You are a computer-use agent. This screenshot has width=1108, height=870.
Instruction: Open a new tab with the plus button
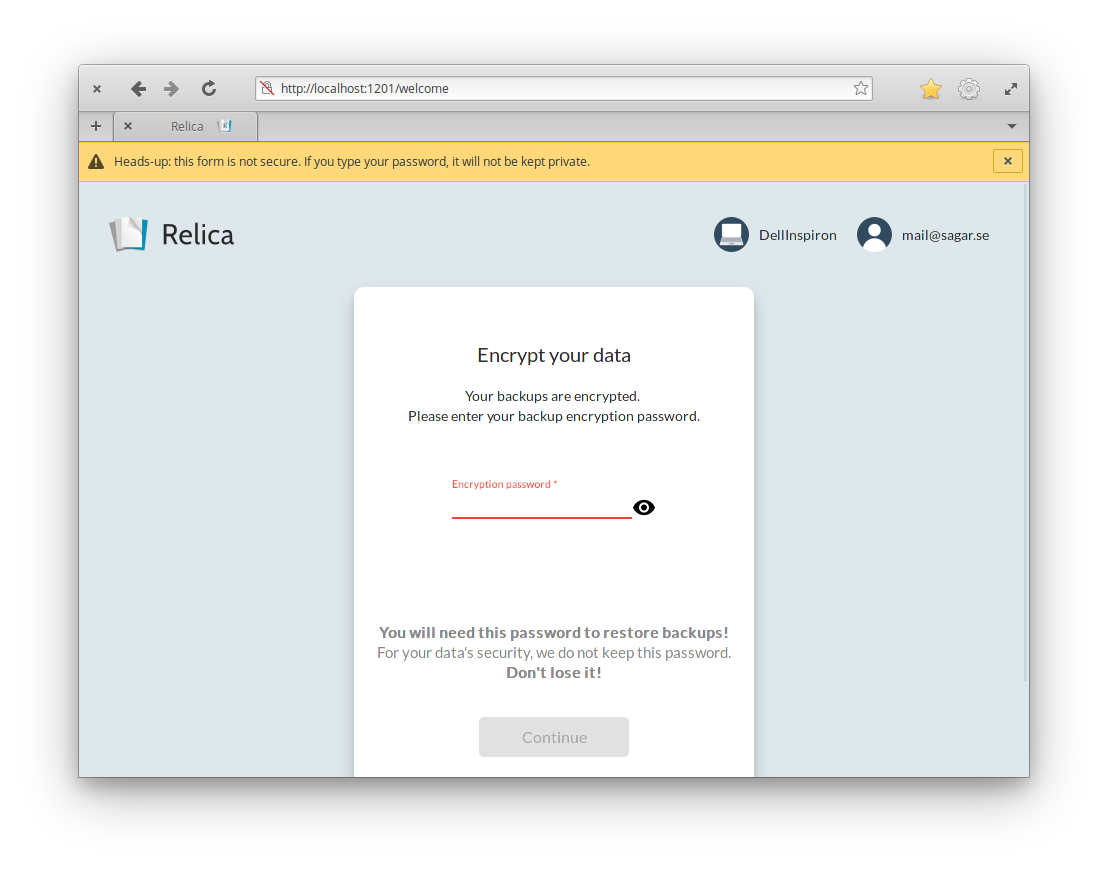tap(96, 126)
